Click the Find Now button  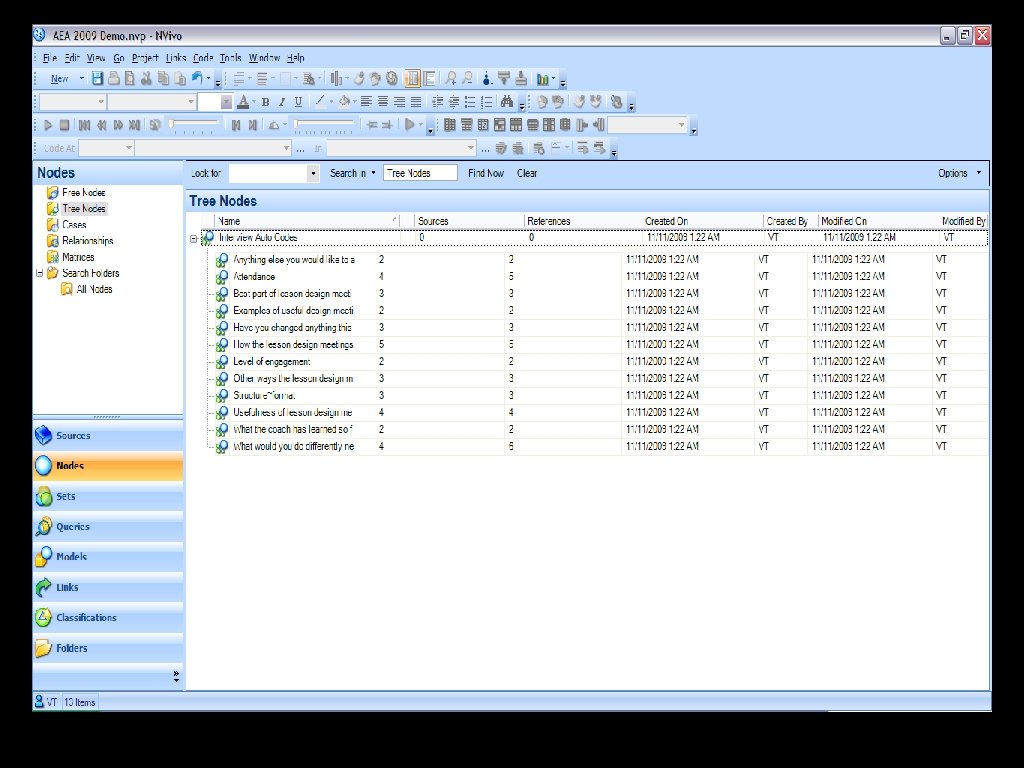[486, 173]
